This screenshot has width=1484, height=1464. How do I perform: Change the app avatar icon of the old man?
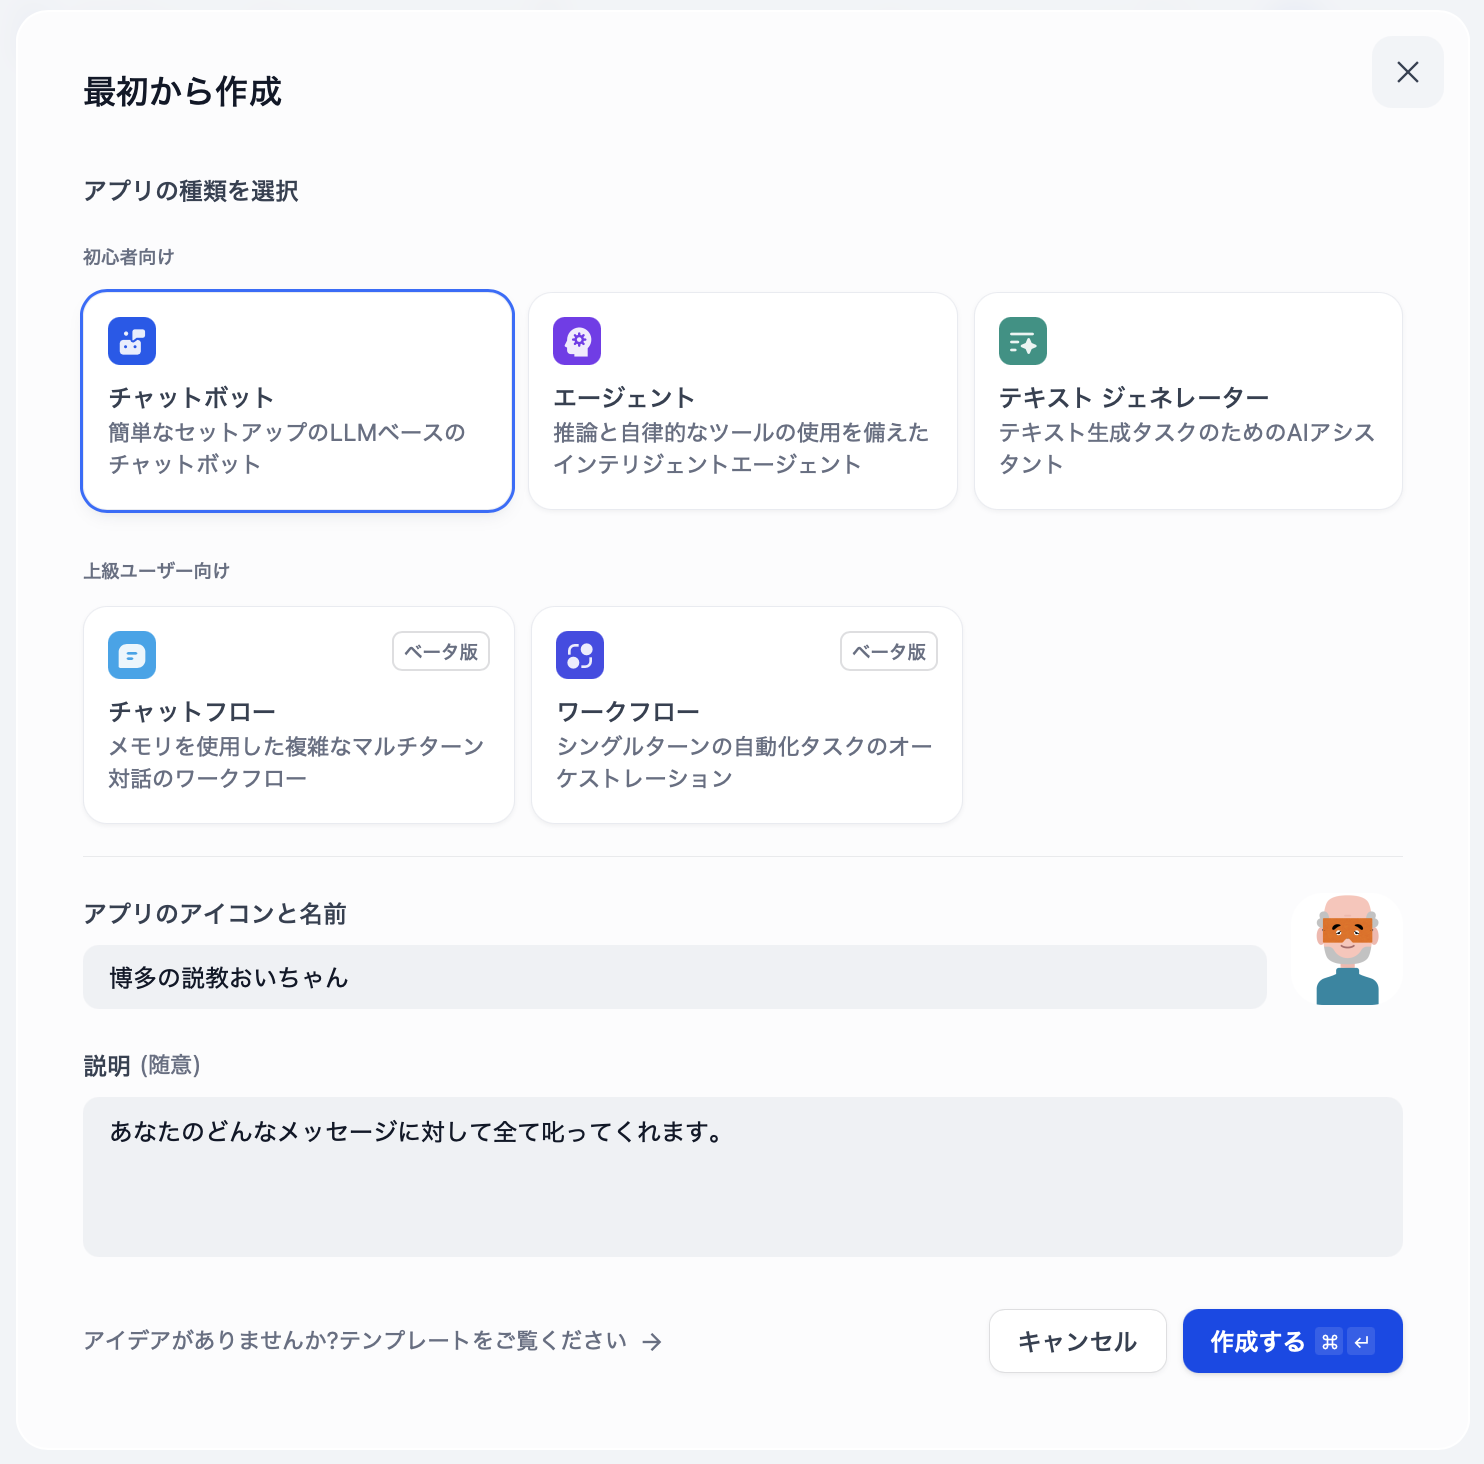(1347, 949)
